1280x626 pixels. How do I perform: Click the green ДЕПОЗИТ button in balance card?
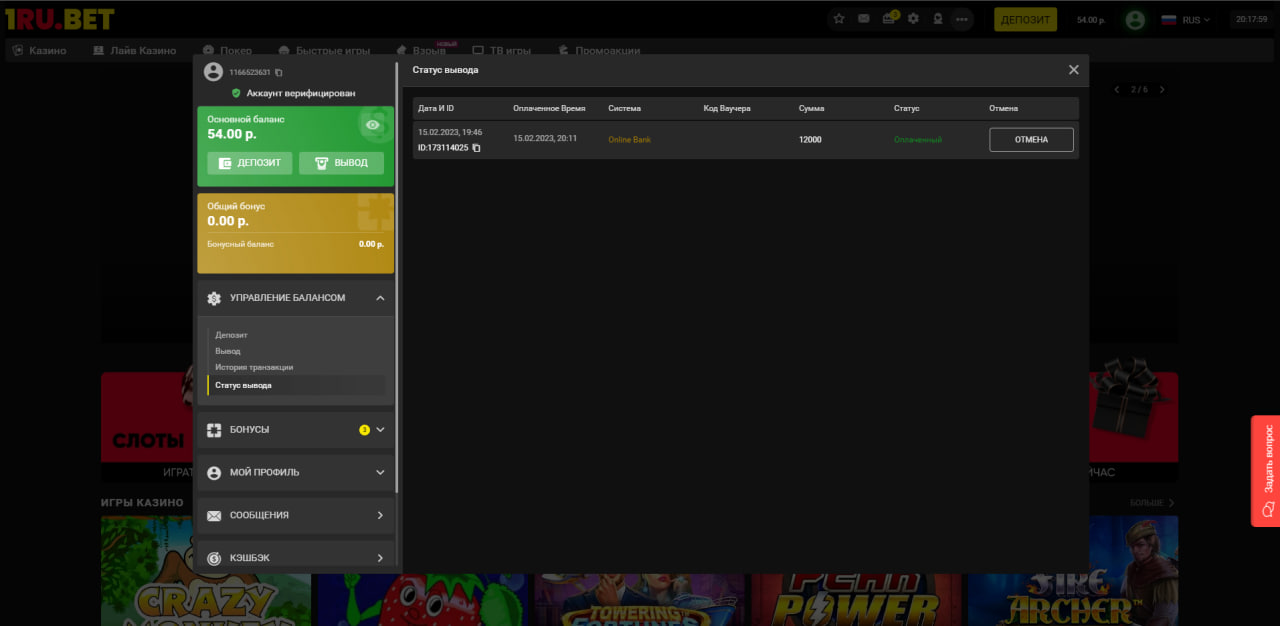pyautogui.click(x=250, y=163)
